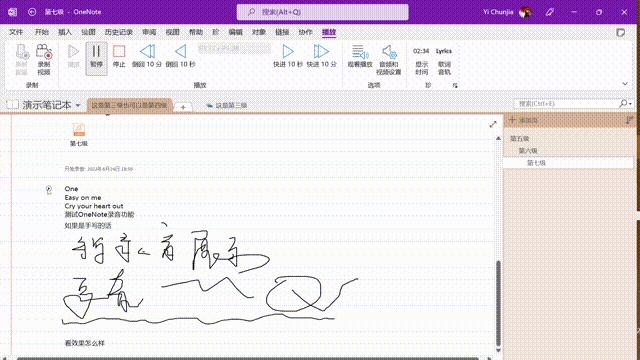Click the play marker beside One line
The width and height of the screenshot is (640, 360).
[49, 189]
